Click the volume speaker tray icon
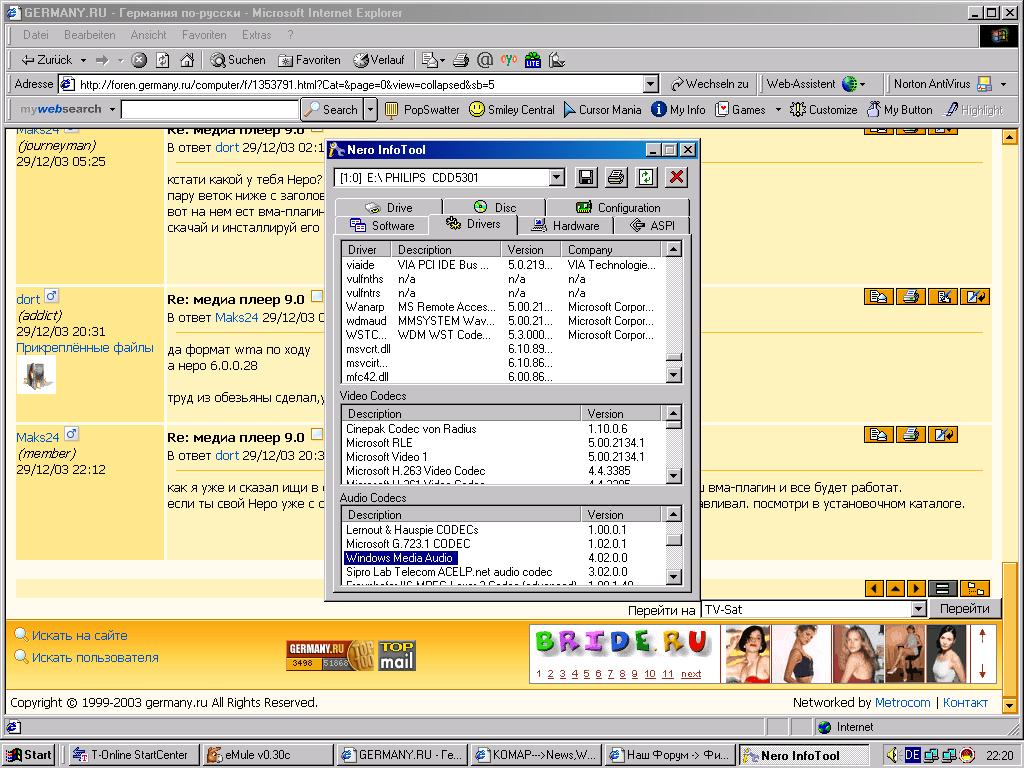Screen dimensions: 1024x768 pyautogui.click(x=893, y=755)
